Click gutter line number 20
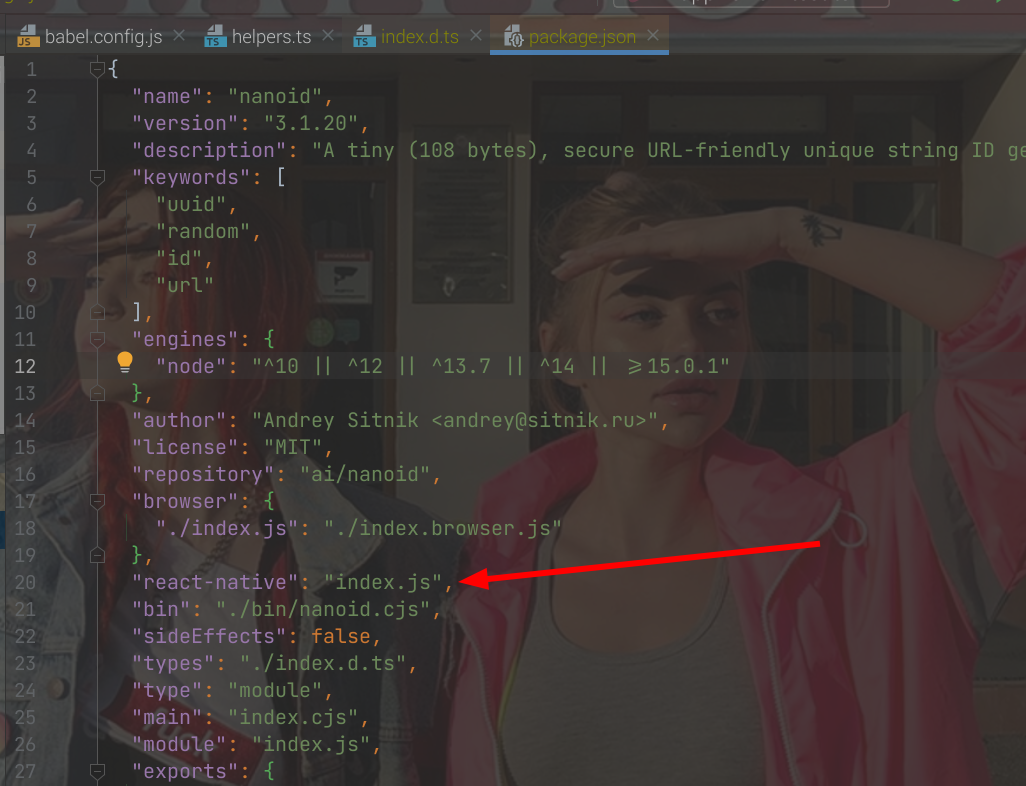1026x786 pixels. pos(25,582)
